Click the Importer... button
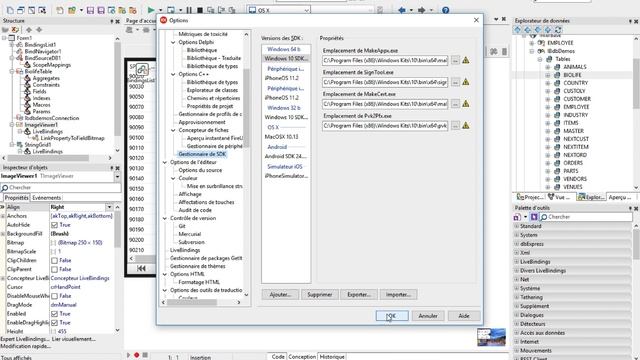The width and height of the screenshot is (640, 360). tap(398, 294)
